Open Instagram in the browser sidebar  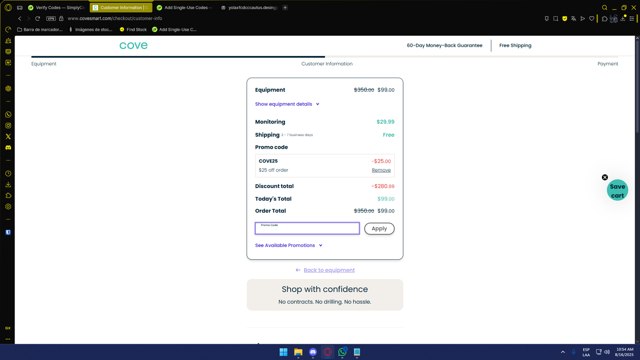click(8, 126)
